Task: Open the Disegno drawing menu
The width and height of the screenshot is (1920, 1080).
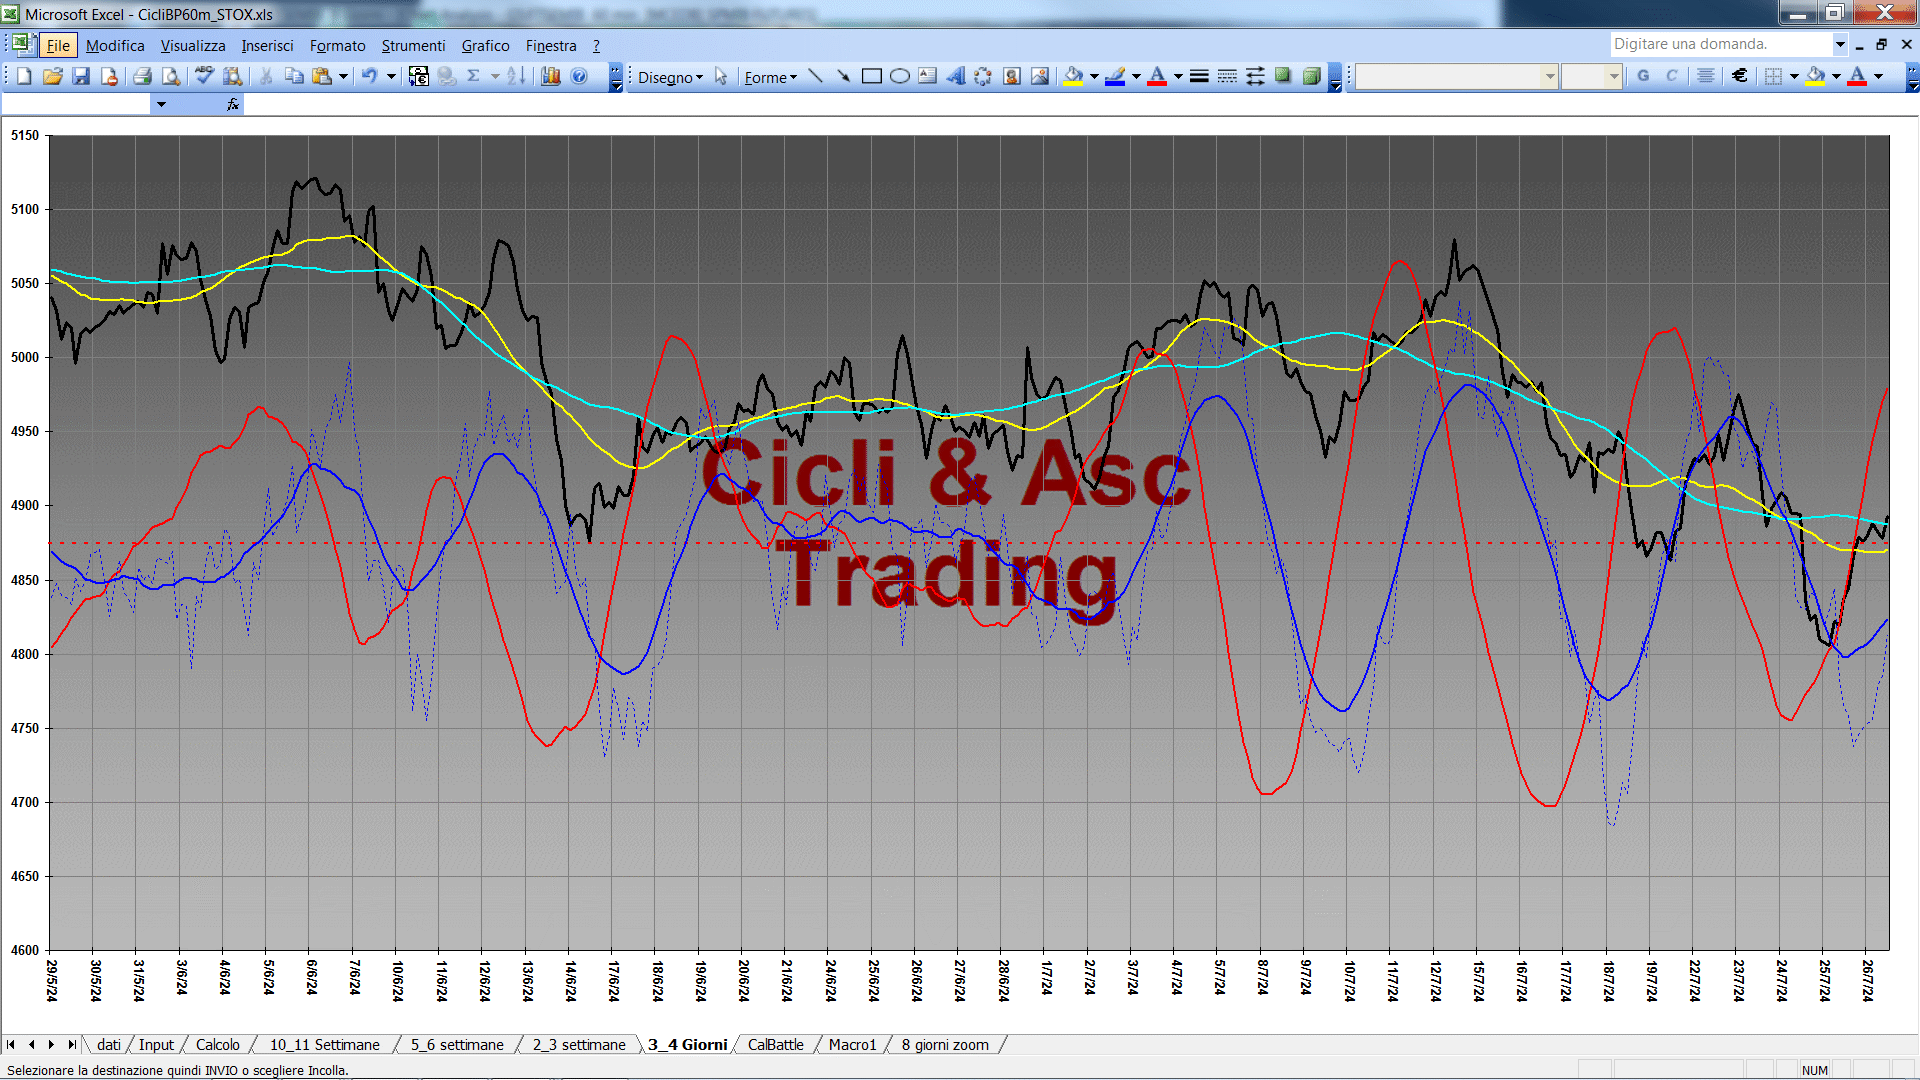Action: pyautogui.click(x=670, y=77)
